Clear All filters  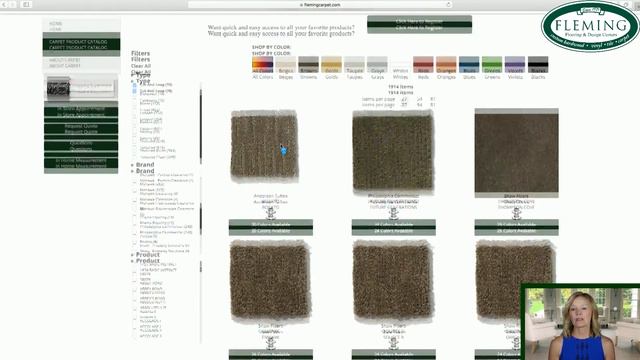coord(141,69)
